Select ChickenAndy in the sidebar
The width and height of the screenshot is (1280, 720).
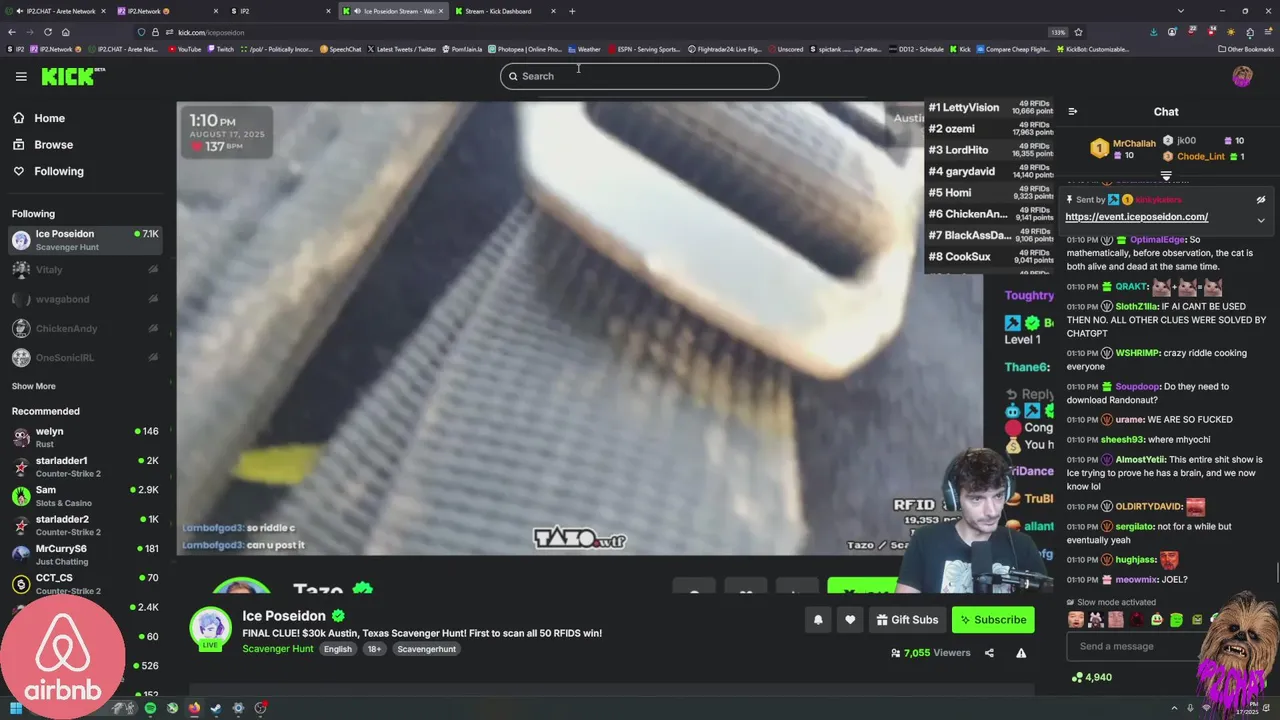click(x=85, y=329)
